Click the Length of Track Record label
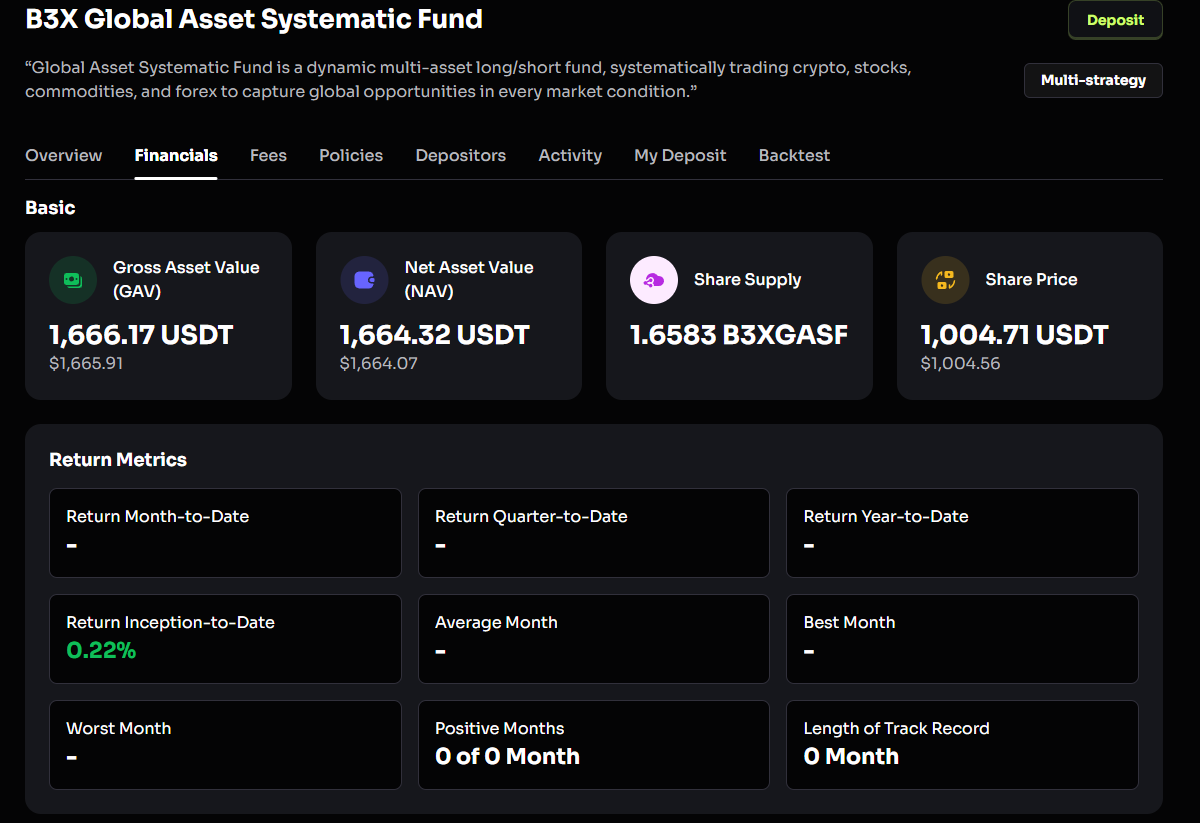 (x=896, y=728)
